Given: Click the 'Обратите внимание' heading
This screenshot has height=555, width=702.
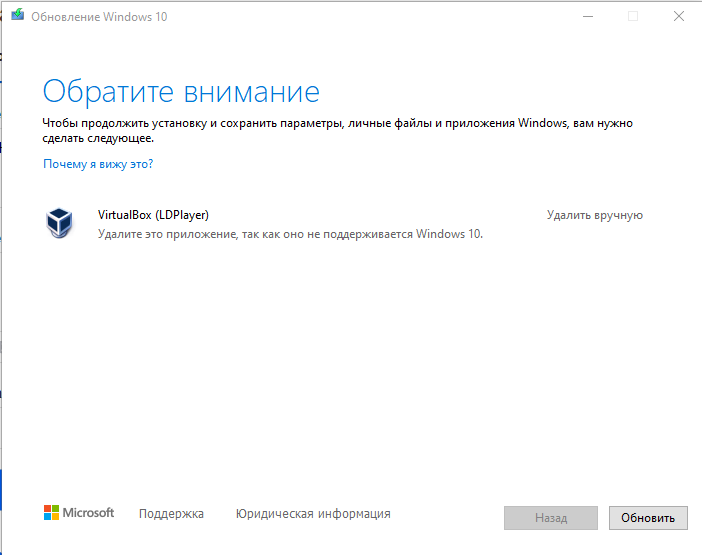Looking at the screenshot, I should click(x=181, y=91).
